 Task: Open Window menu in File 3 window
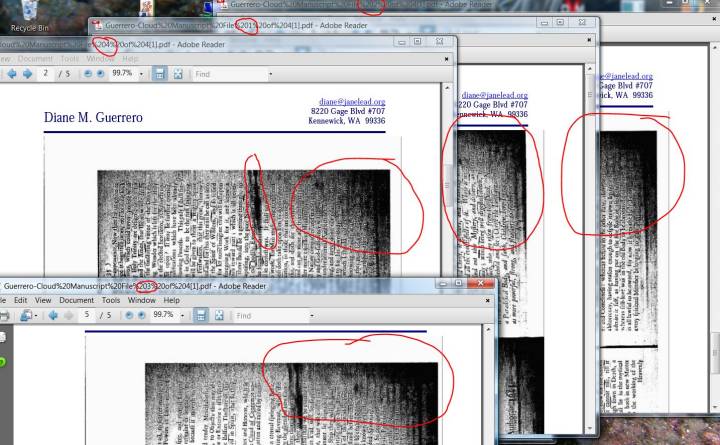tap(141, 300)
